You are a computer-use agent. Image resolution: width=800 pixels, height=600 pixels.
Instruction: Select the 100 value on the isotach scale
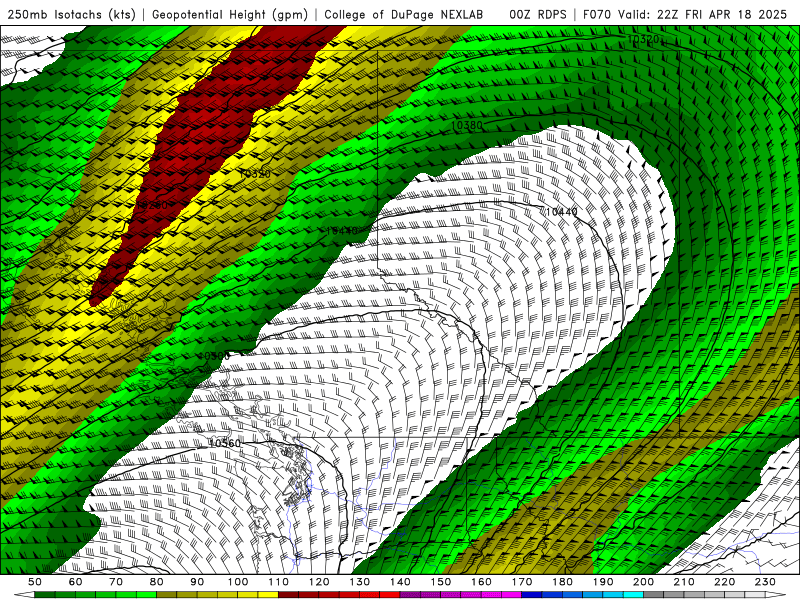click(x=238, y=582)
